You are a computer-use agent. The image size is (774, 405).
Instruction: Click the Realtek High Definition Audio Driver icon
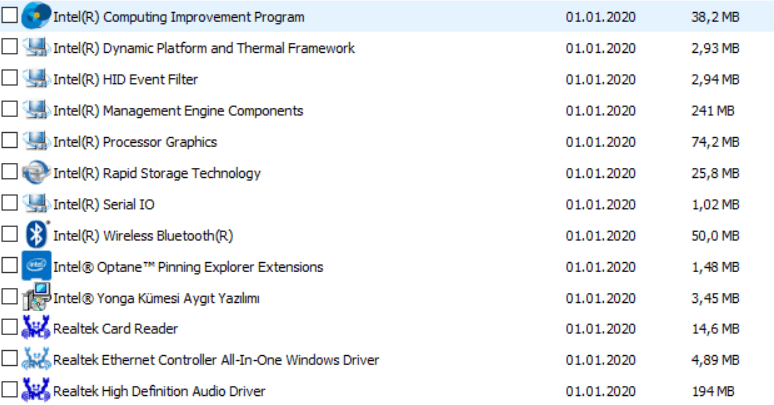pyautogui.click(x=36, y=390)
